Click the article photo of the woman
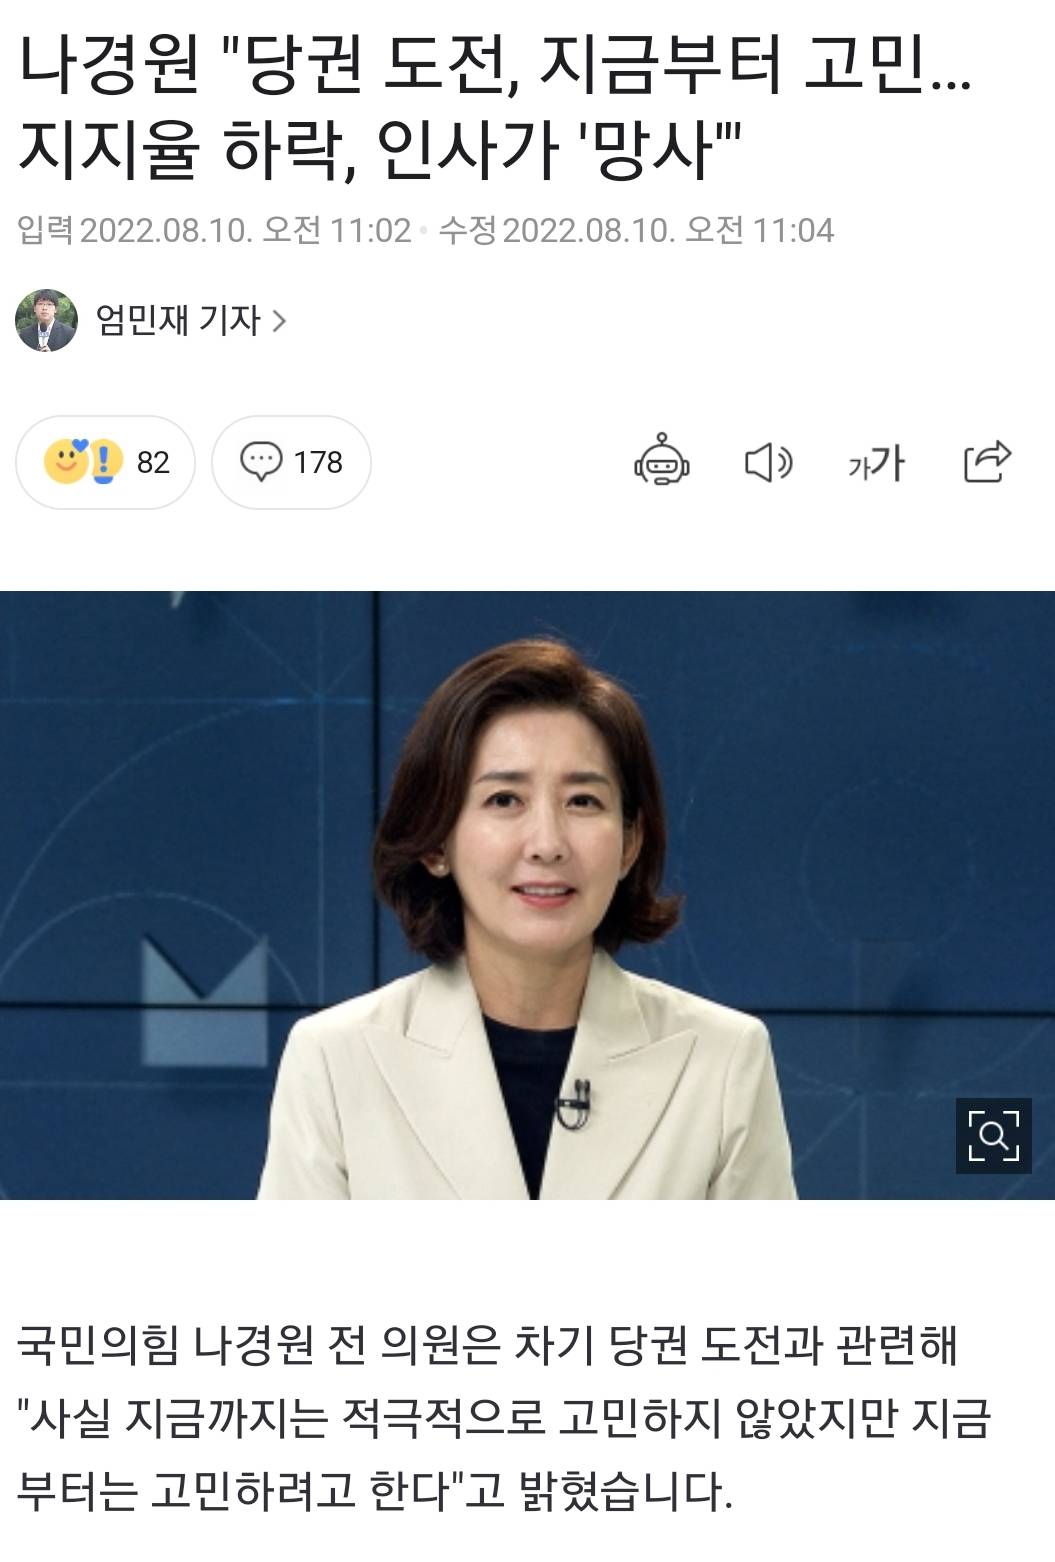 (x=527, y=895)
